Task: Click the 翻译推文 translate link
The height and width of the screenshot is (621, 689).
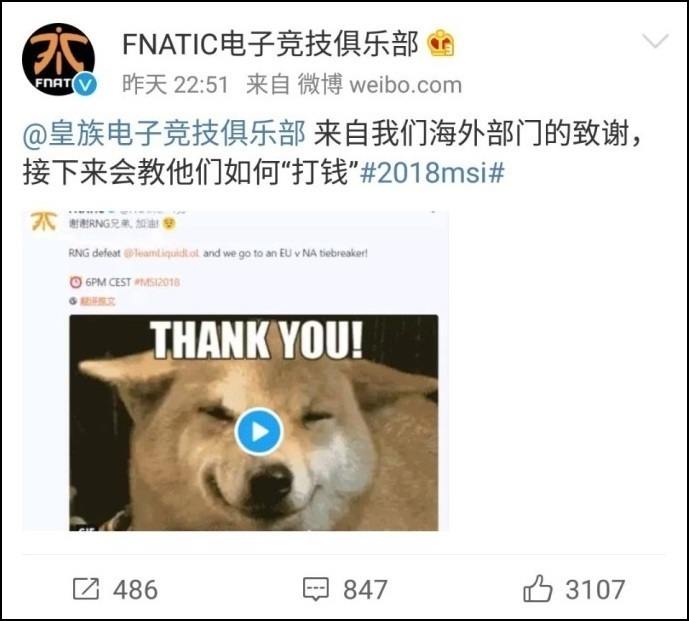Action: coord(98,301)
